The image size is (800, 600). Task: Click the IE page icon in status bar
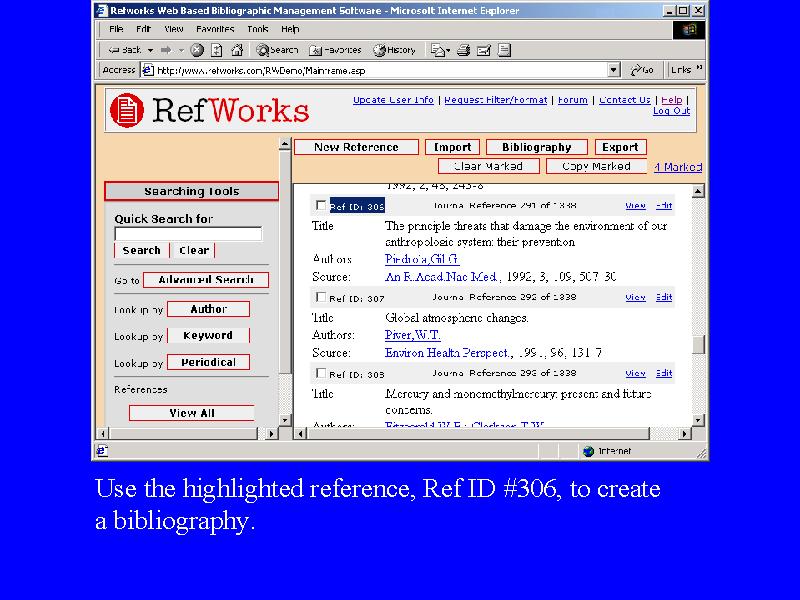click(x=102, y=451)
